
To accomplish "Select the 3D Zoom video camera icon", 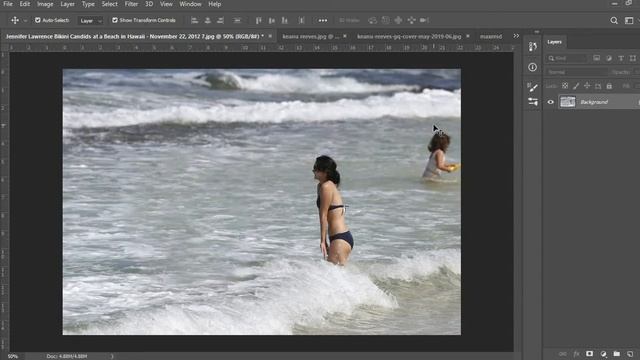I will click(424, 20).
